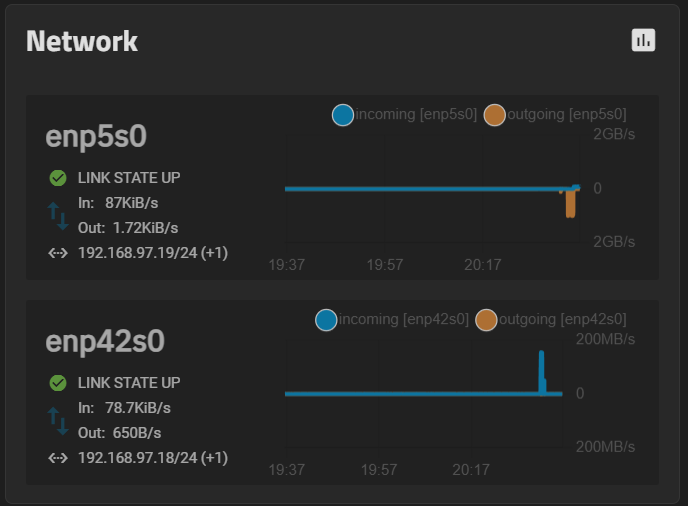Click the orange outgoing [enp42s0] color circle
688x506 pixels.
486,320
